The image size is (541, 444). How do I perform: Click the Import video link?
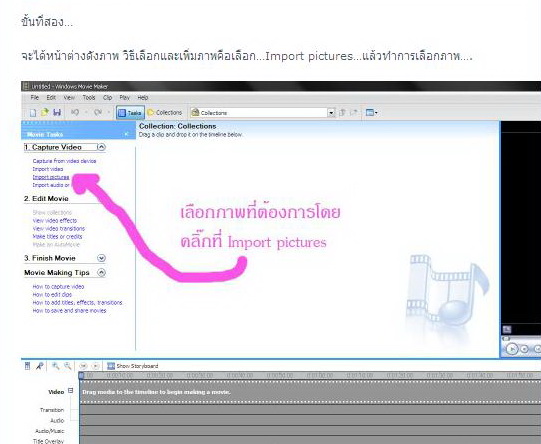(x=48, y=169)
